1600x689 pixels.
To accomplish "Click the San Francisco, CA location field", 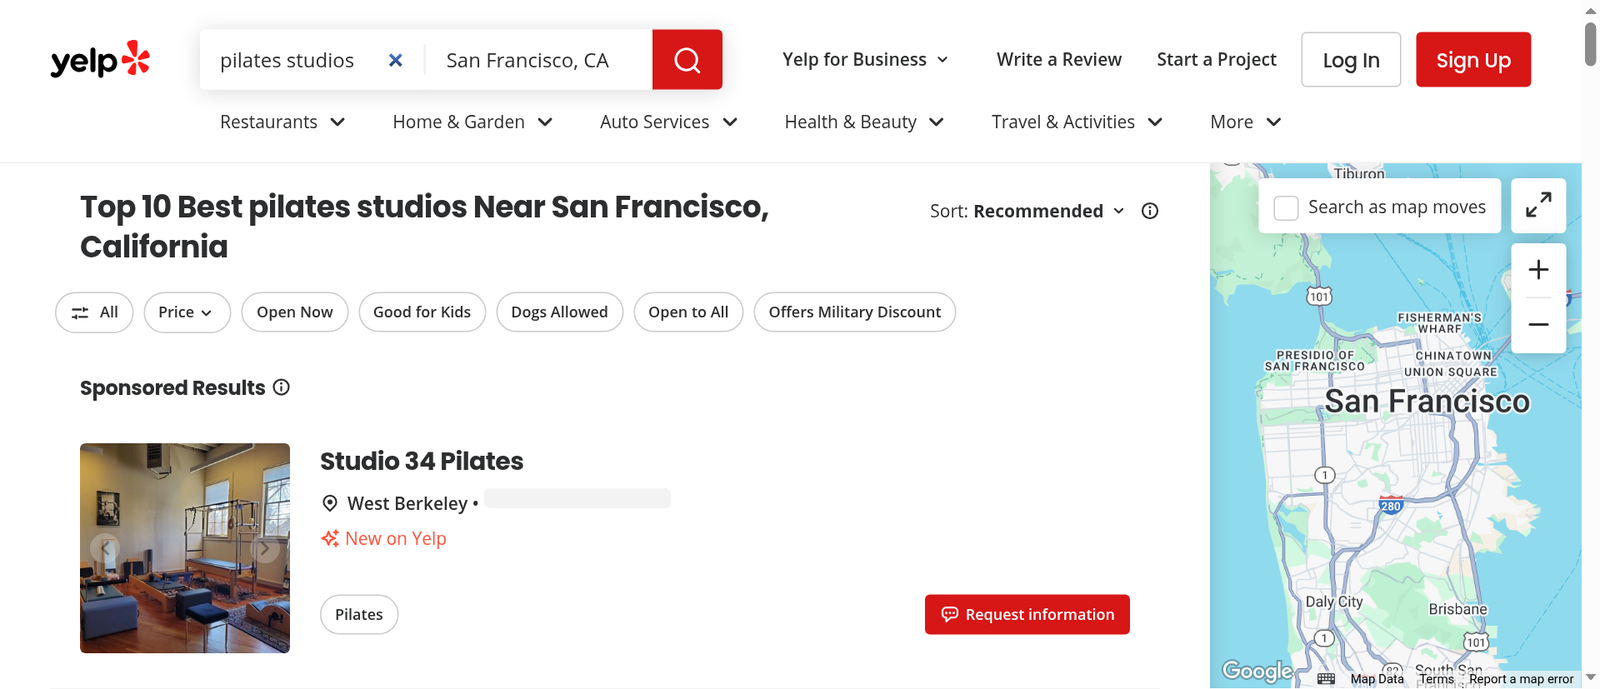I will 538,60.
